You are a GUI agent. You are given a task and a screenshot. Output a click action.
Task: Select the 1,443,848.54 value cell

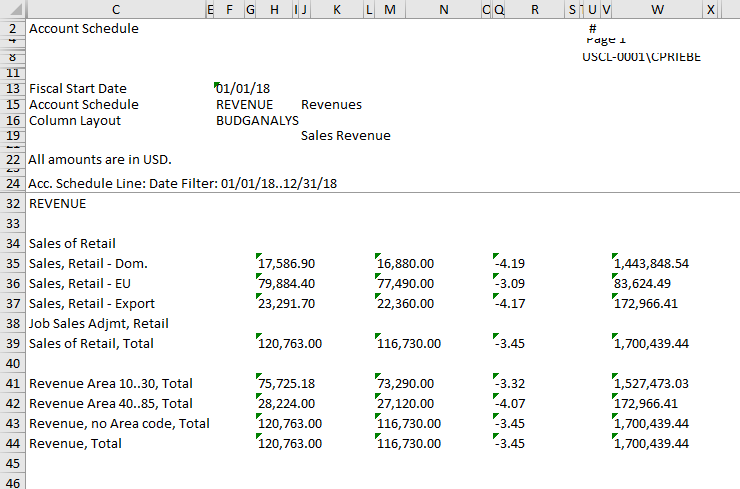652,264
